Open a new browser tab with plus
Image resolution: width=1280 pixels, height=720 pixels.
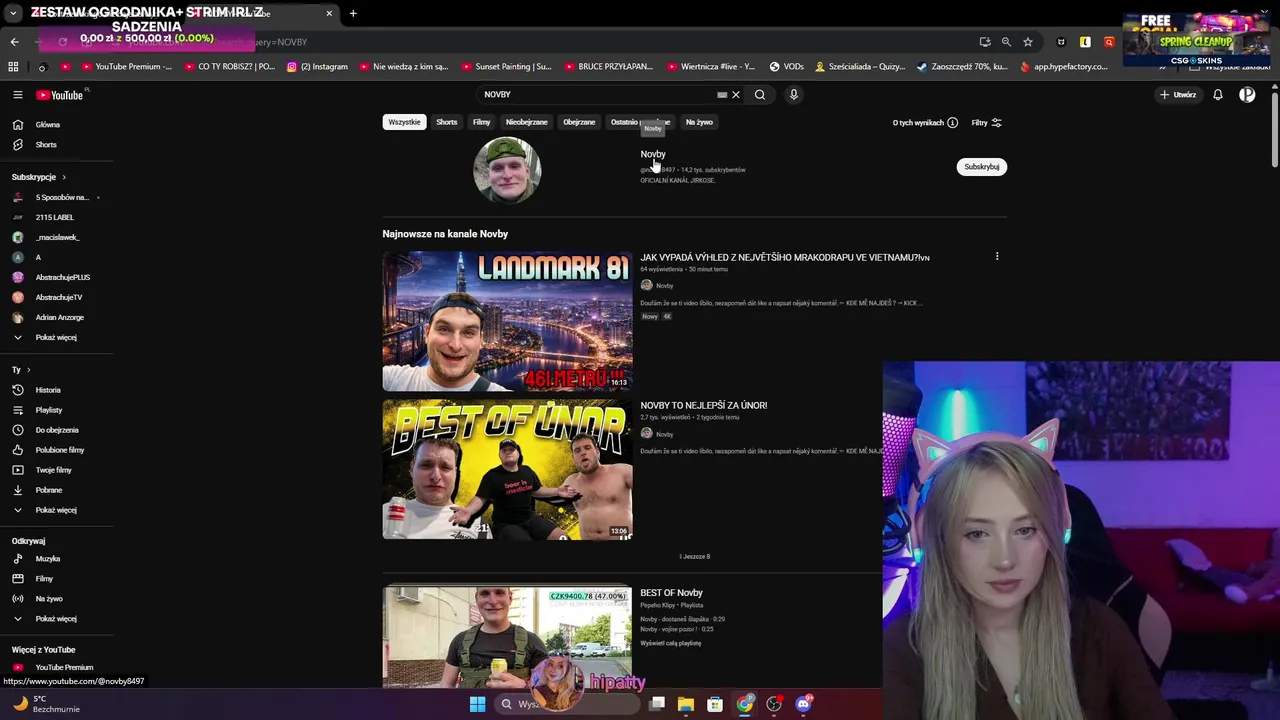coord(353,14)
